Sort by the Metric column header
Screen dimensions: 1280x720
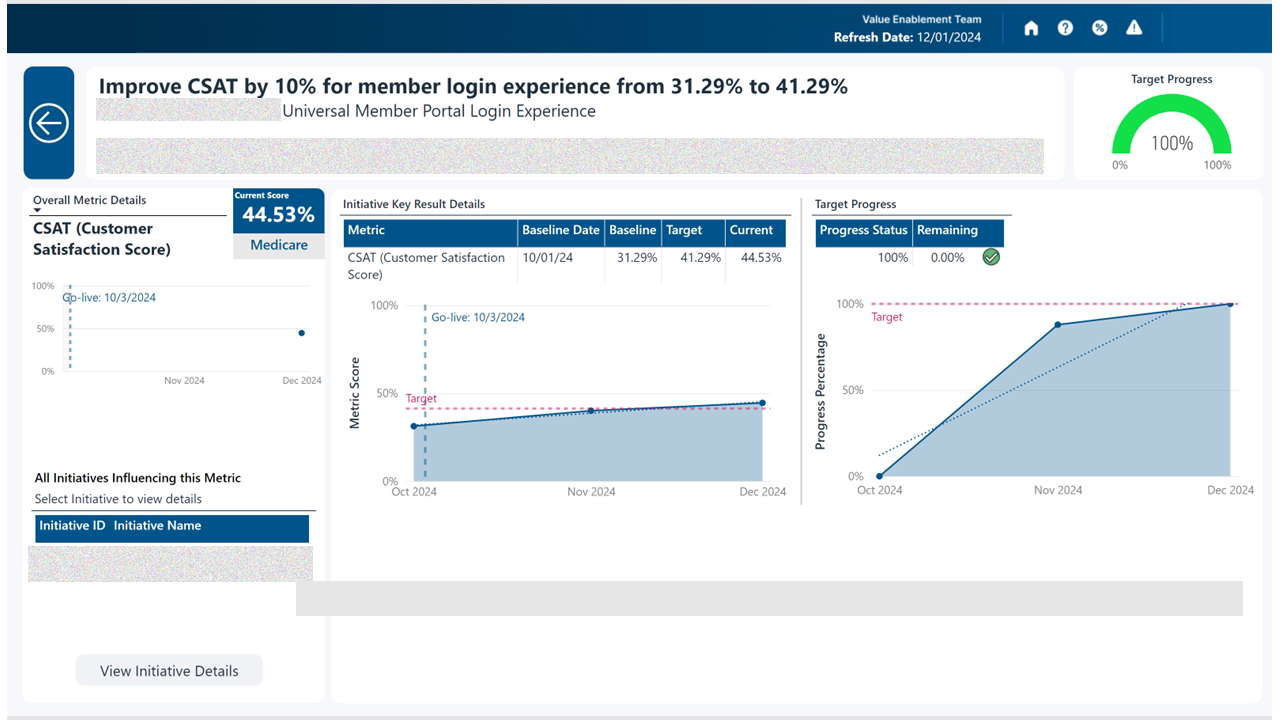click(x=431, y=231)
